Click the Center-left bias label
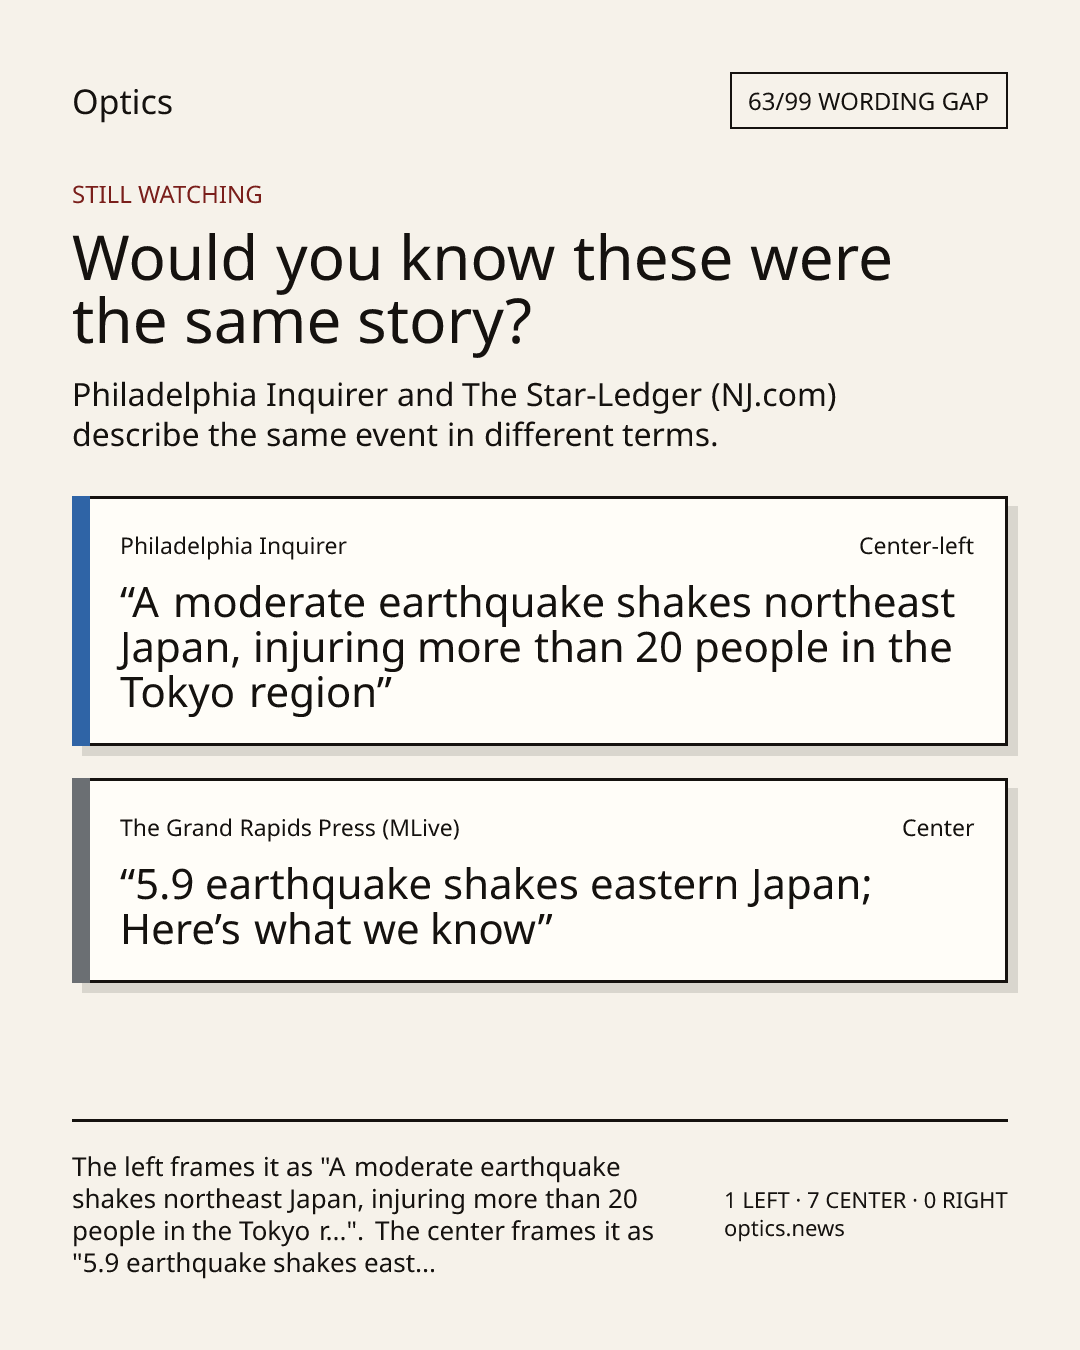Viewport: 1080px width, 1350px height. click(916, 546)
